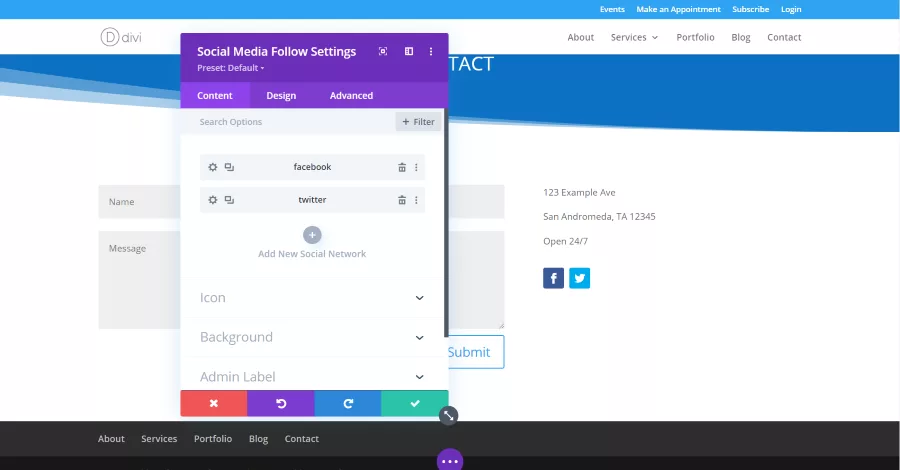The width and height of the screenshot is (900, 470).
Task: Open Contact link in footer
Action: click(301, 438)
